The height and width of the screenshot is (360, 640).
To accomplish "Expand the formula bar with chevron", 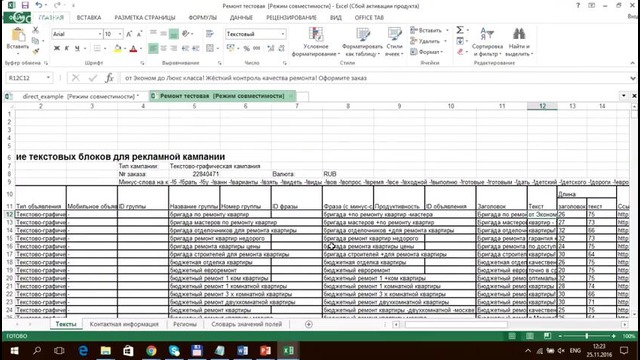I will pos(633,78).
